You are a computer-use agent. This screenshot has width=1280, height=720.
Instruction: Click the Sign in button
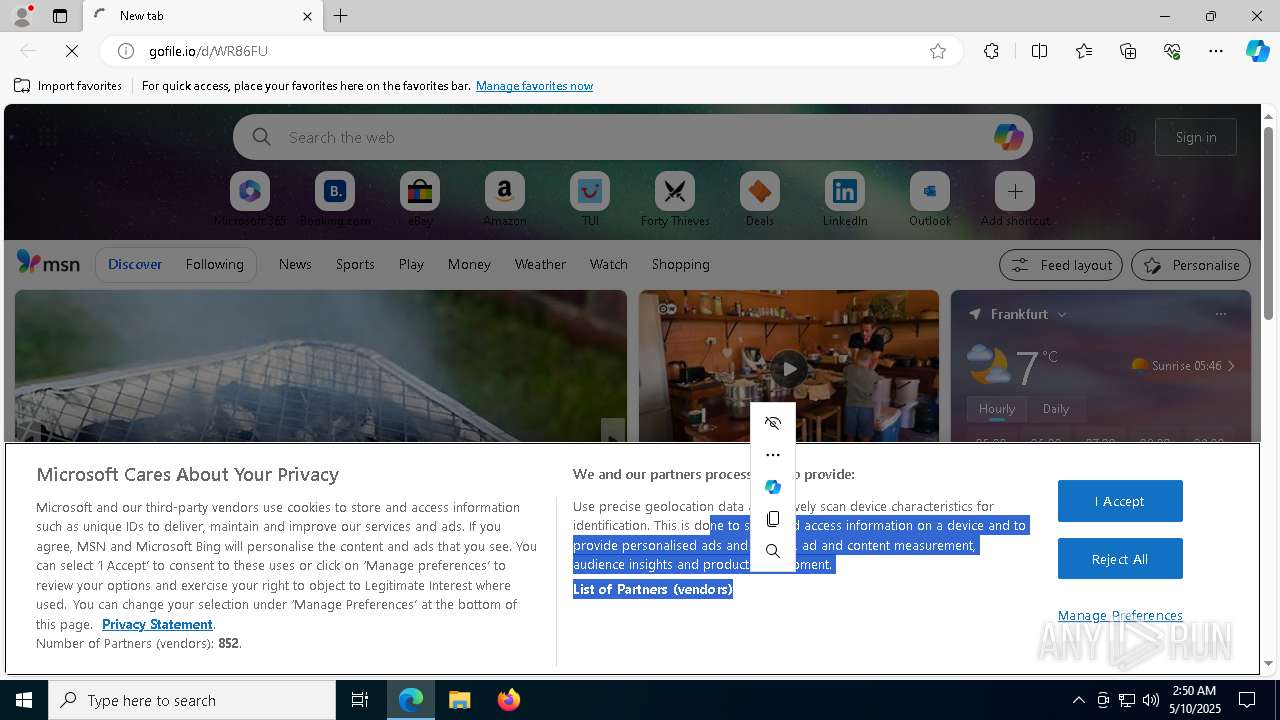pos(1196,137)
